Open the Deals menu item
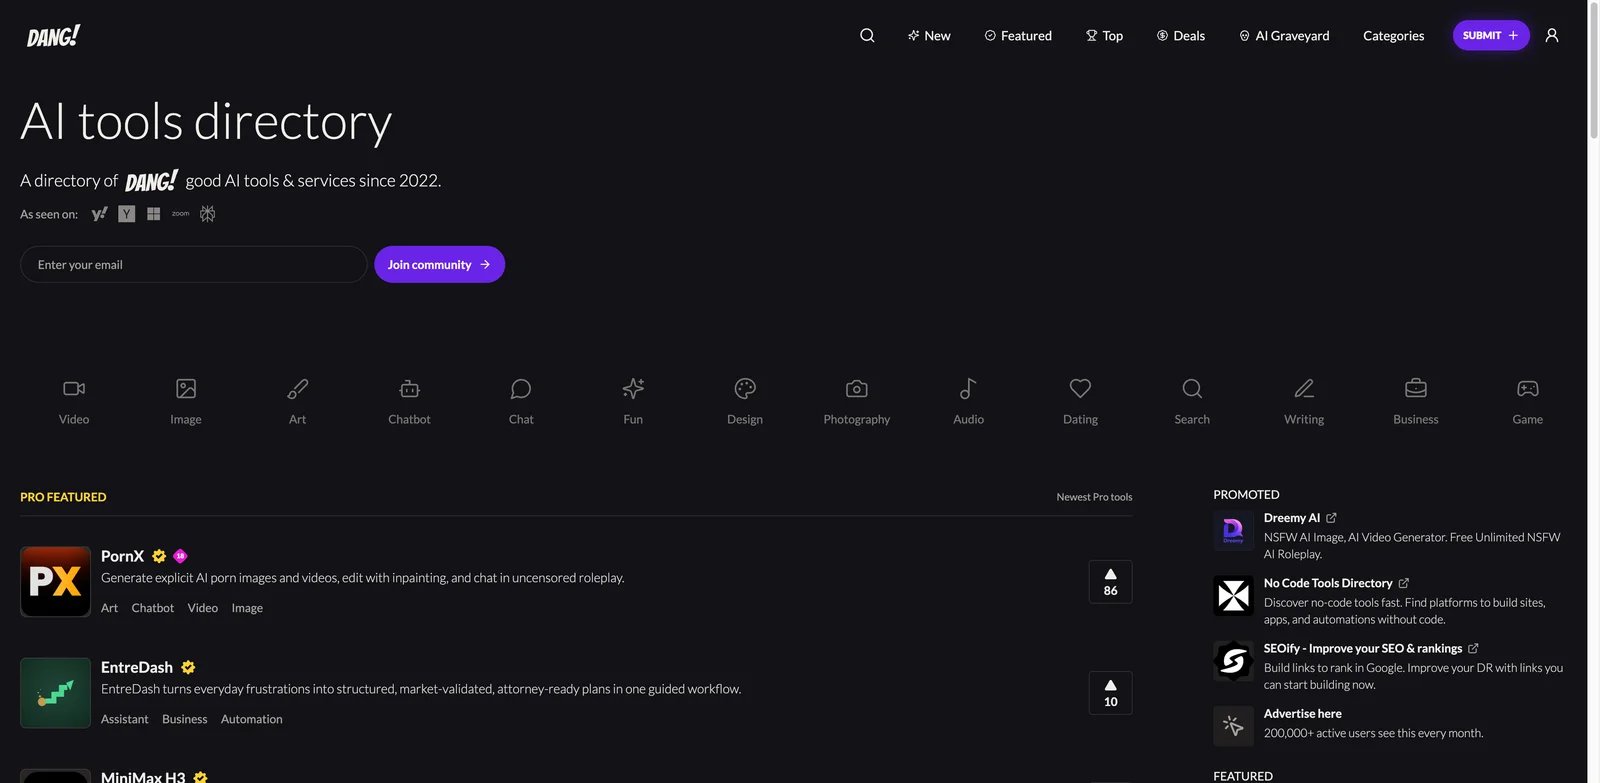Viewport: 1600px width, 783px height. (x=1181, y=36)
